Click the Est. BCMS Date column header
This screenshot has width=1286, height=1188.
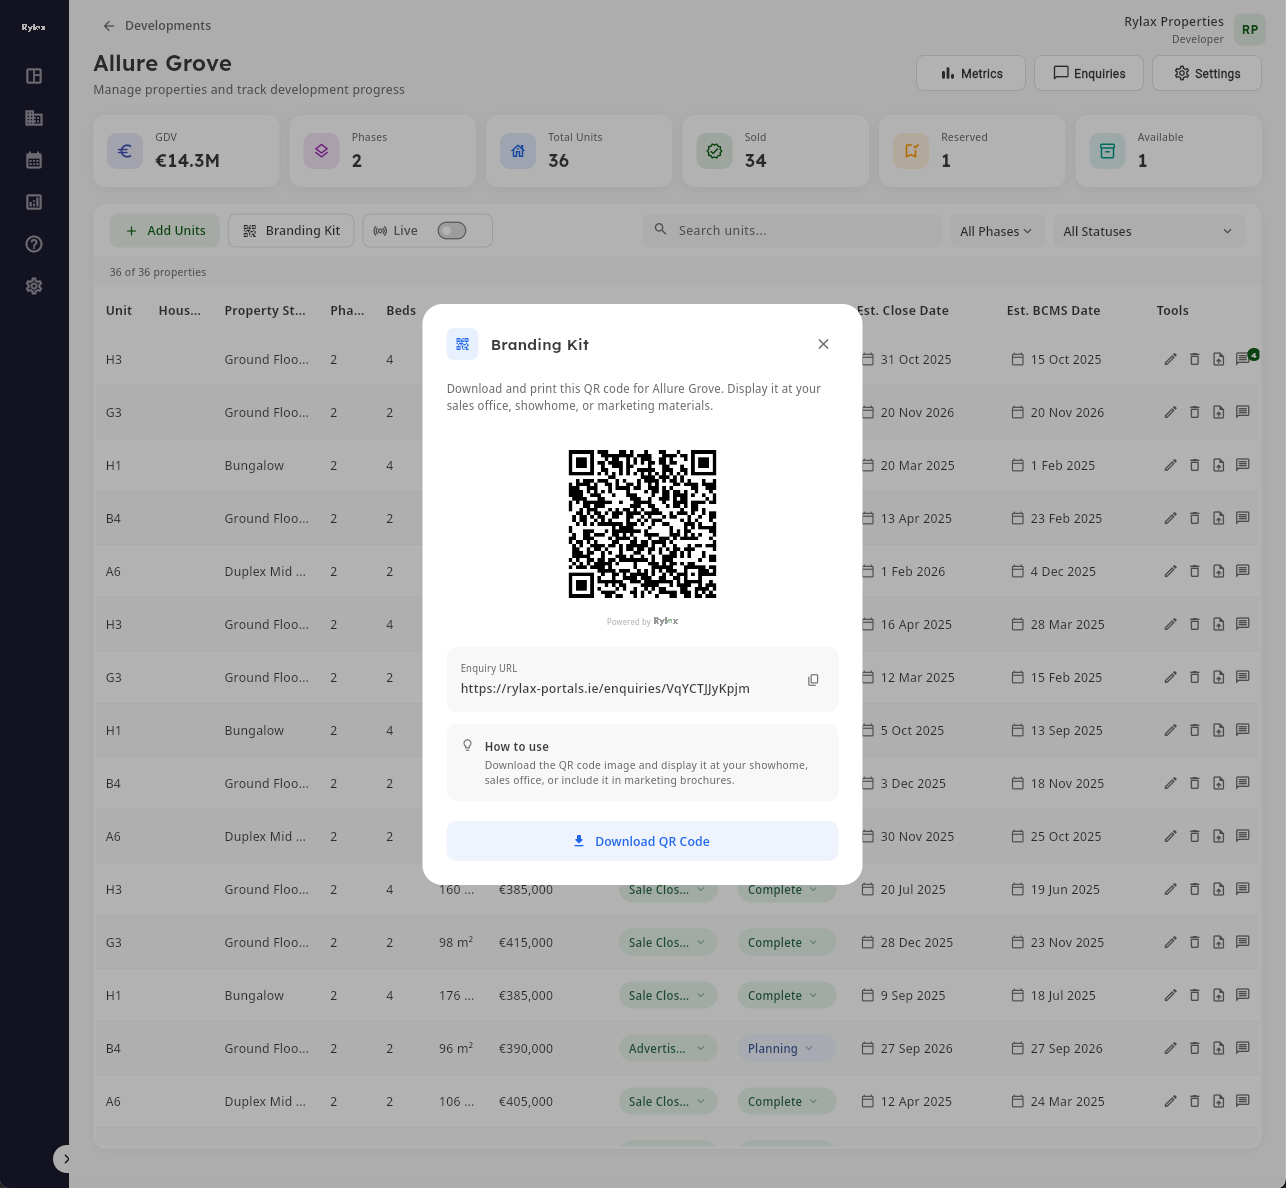click(1053, 311)
